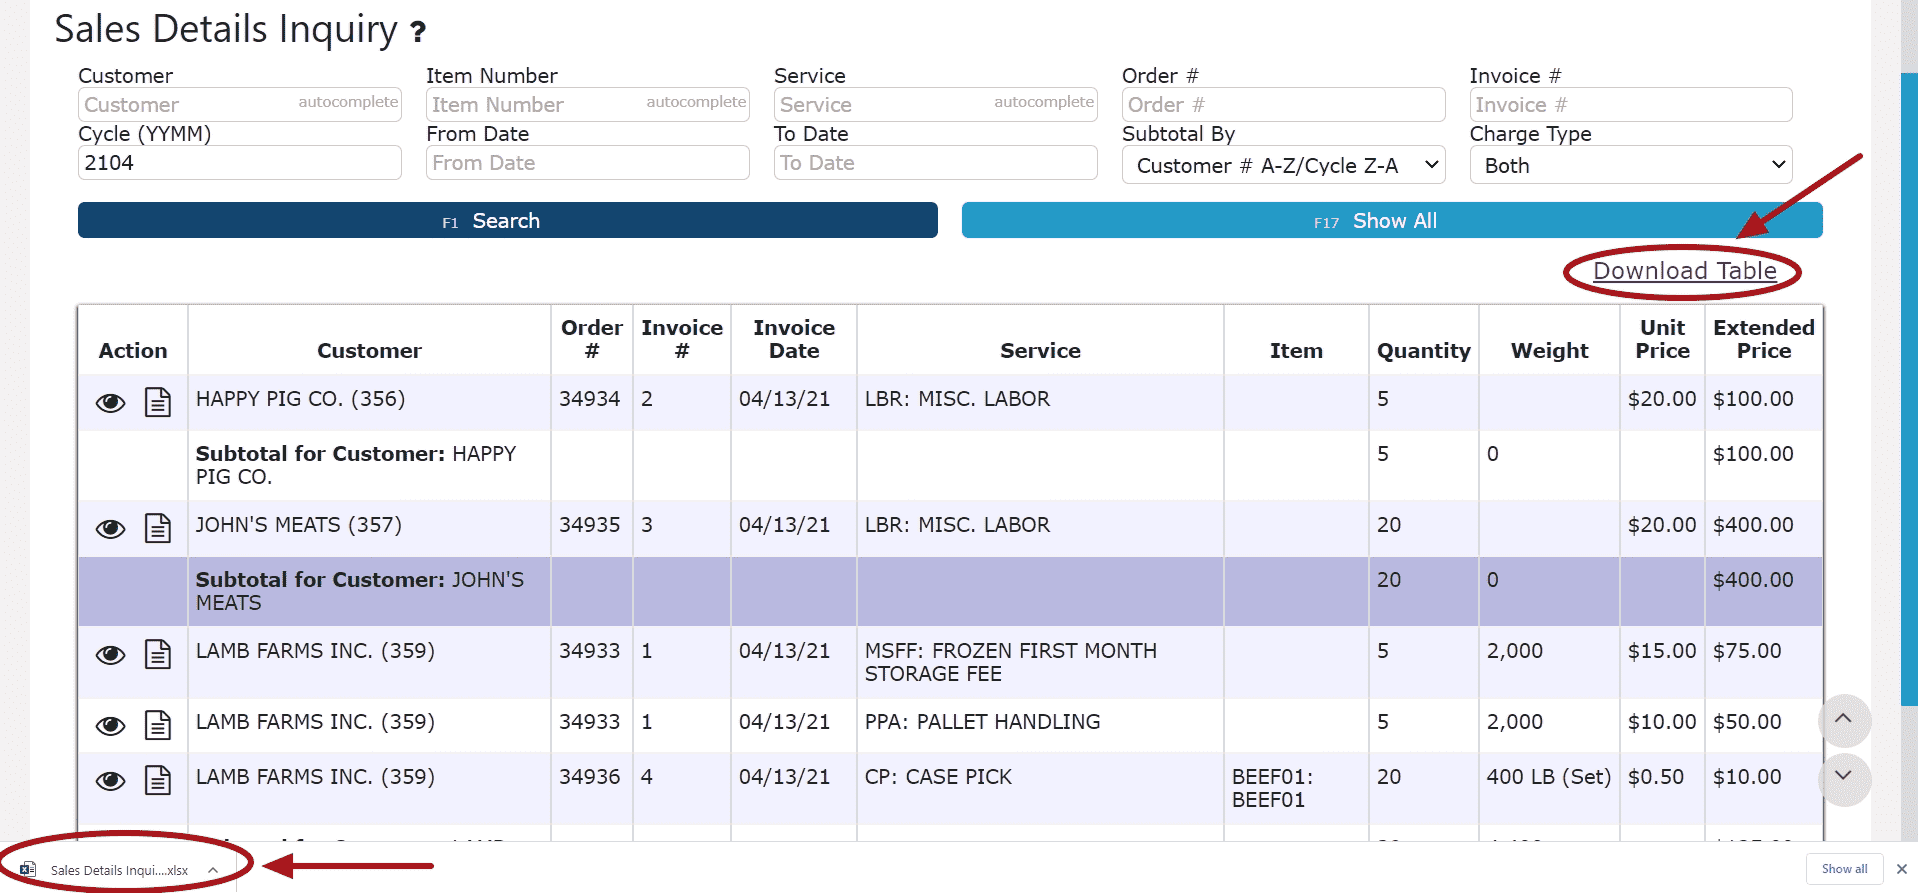The height and width of the screenshot is (893, 1918).
Task: Click the Show All button
Action: pos(1391,221)
